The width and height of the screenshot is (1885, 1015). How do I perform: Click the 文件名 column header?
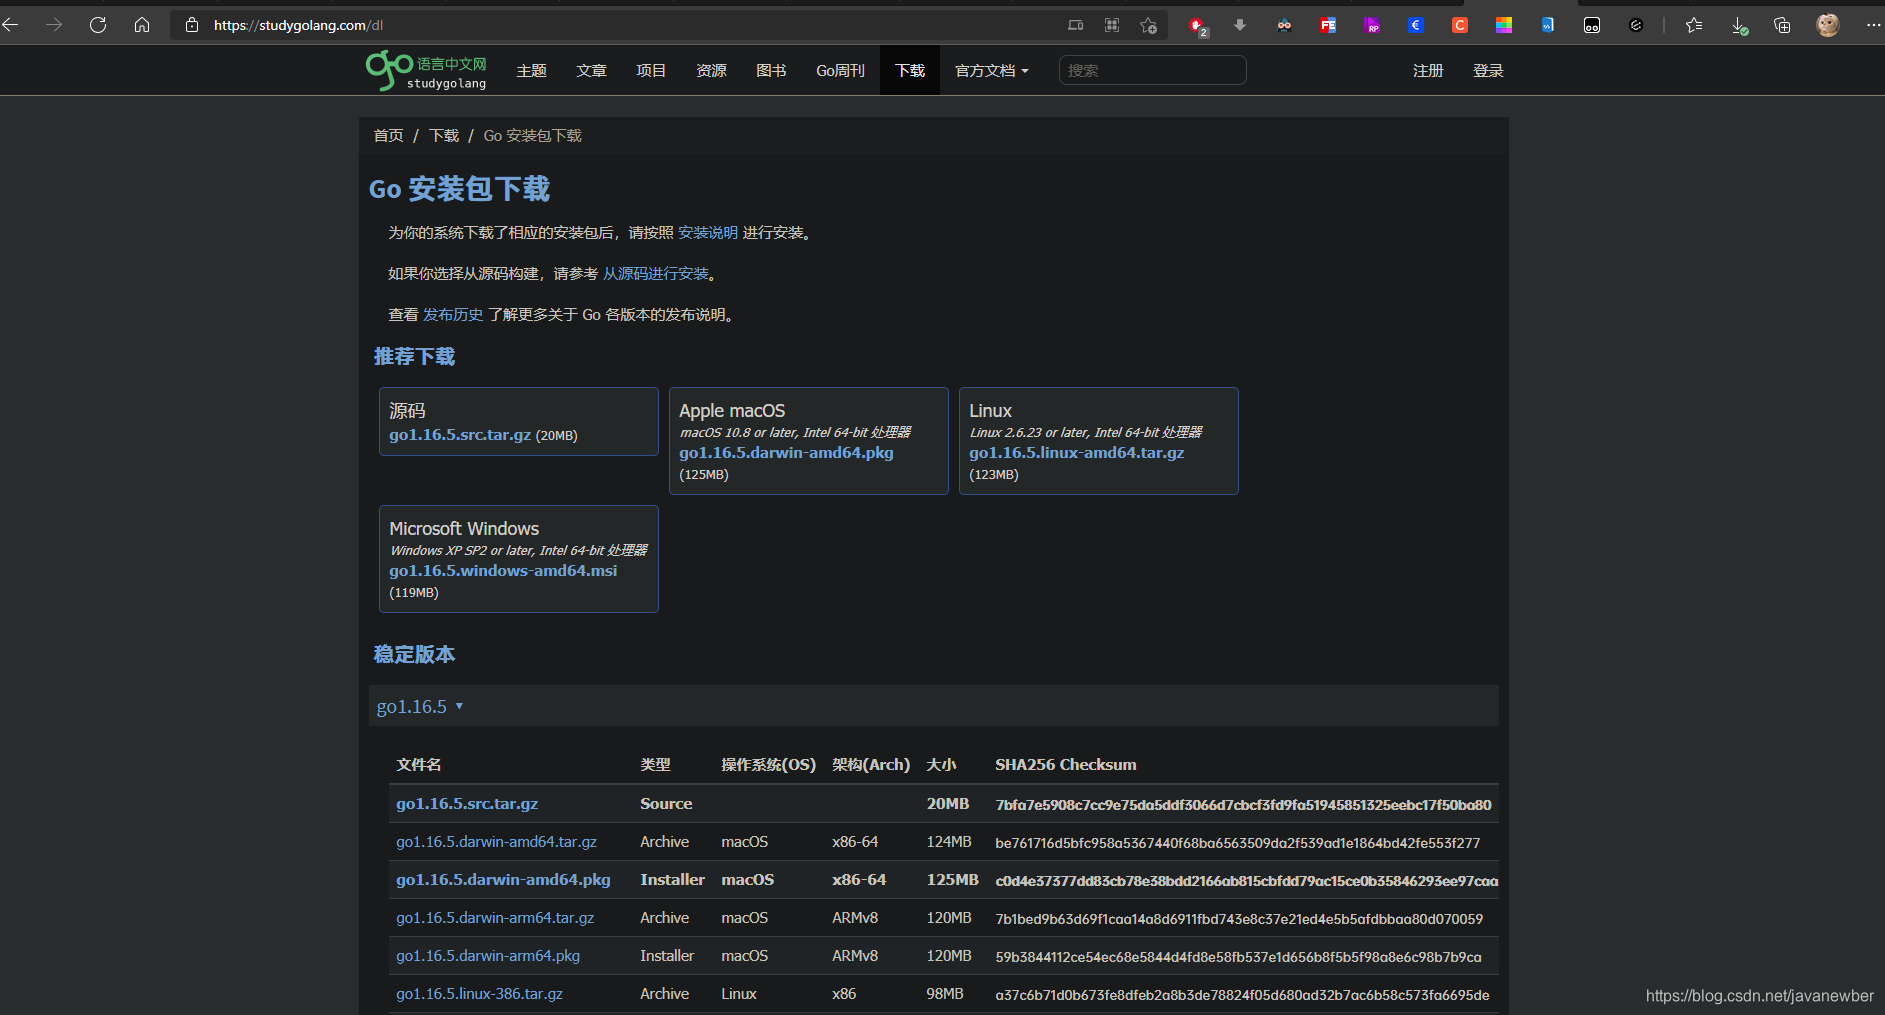point(418,765)
